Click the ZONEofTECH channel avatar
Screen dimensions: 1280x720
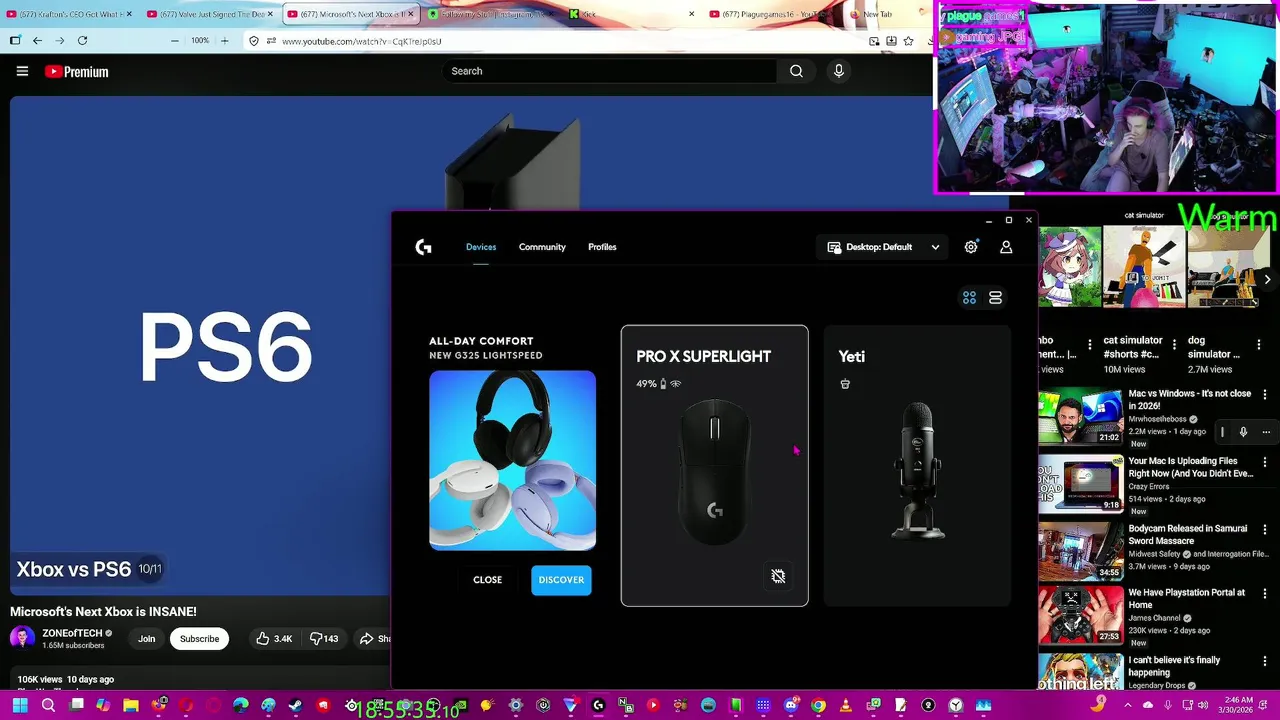[22, 638]
